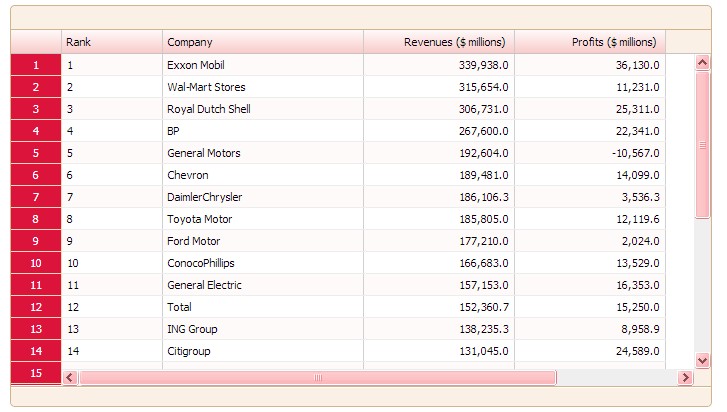Select row header number 1

coord(36,65)
